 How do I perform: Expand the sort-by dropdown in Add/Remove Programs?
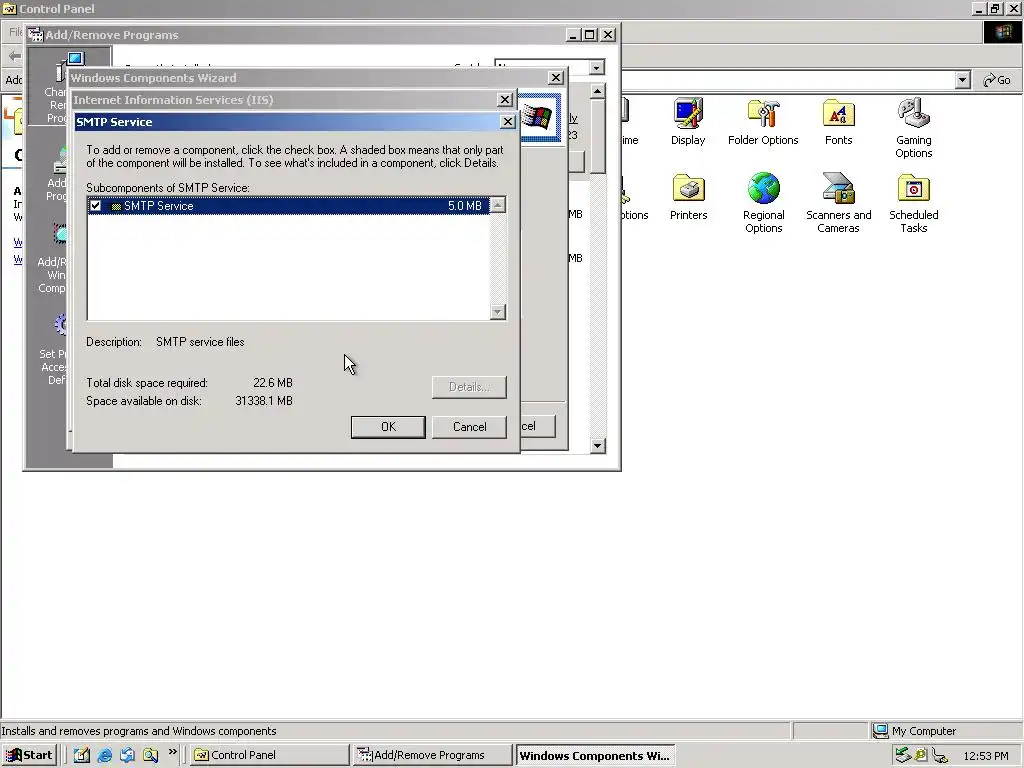(x=596, y=67)
